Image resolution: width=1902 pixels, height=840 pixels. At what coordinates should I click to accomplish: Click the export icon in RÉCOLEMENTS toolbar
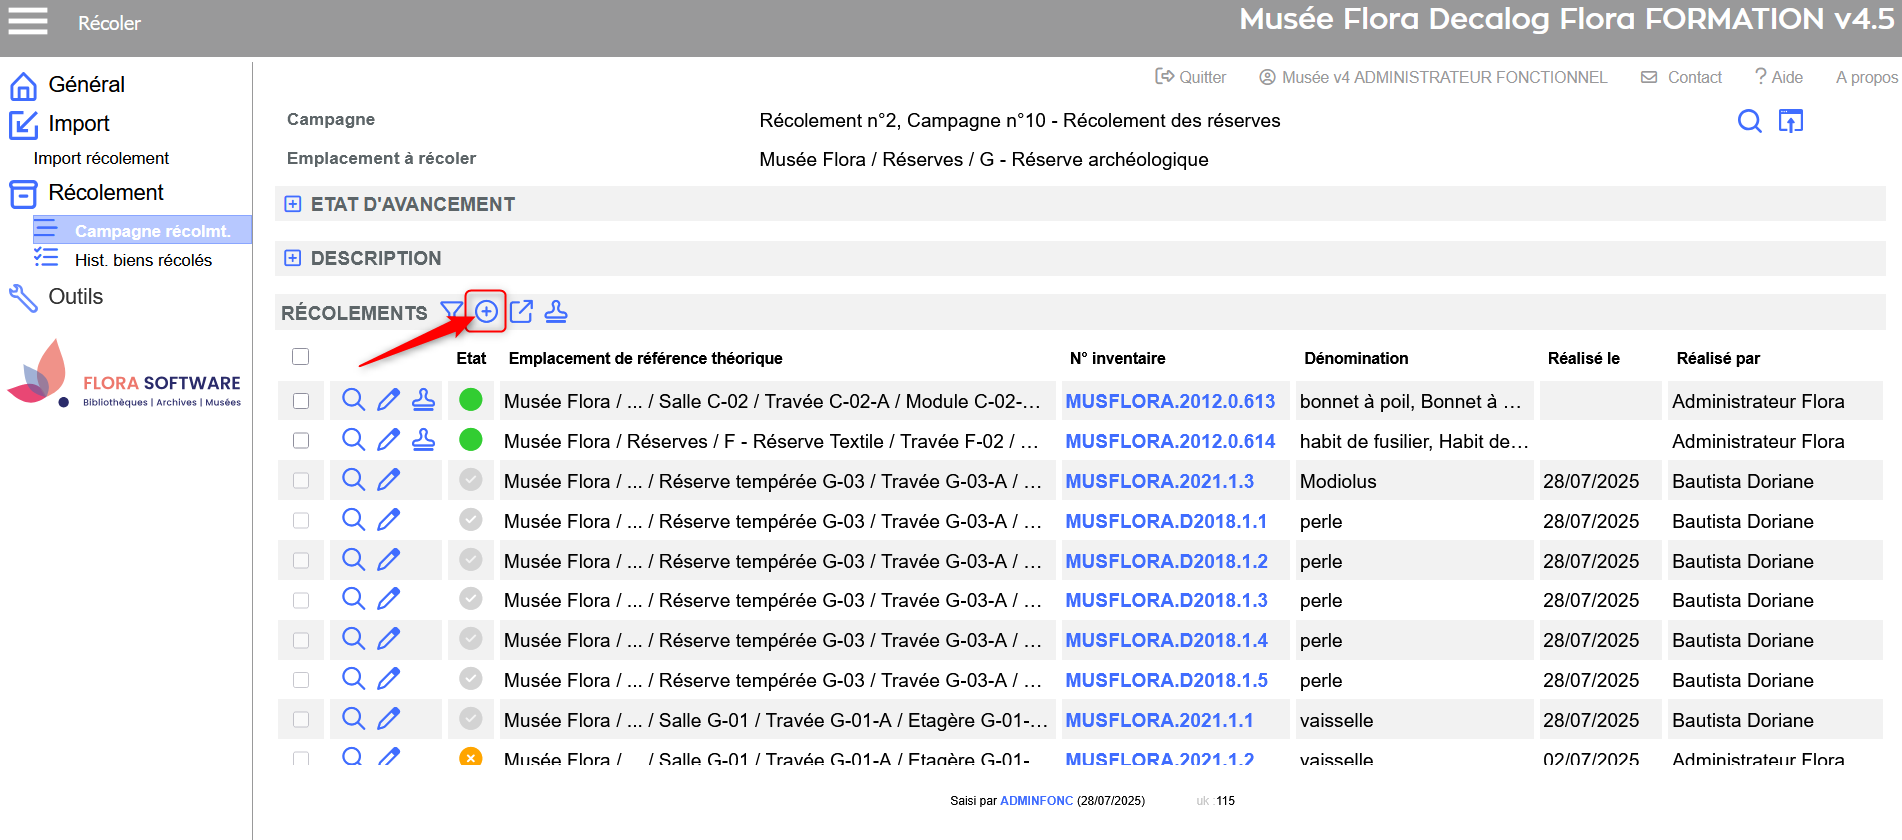click(x=521, y=312)
